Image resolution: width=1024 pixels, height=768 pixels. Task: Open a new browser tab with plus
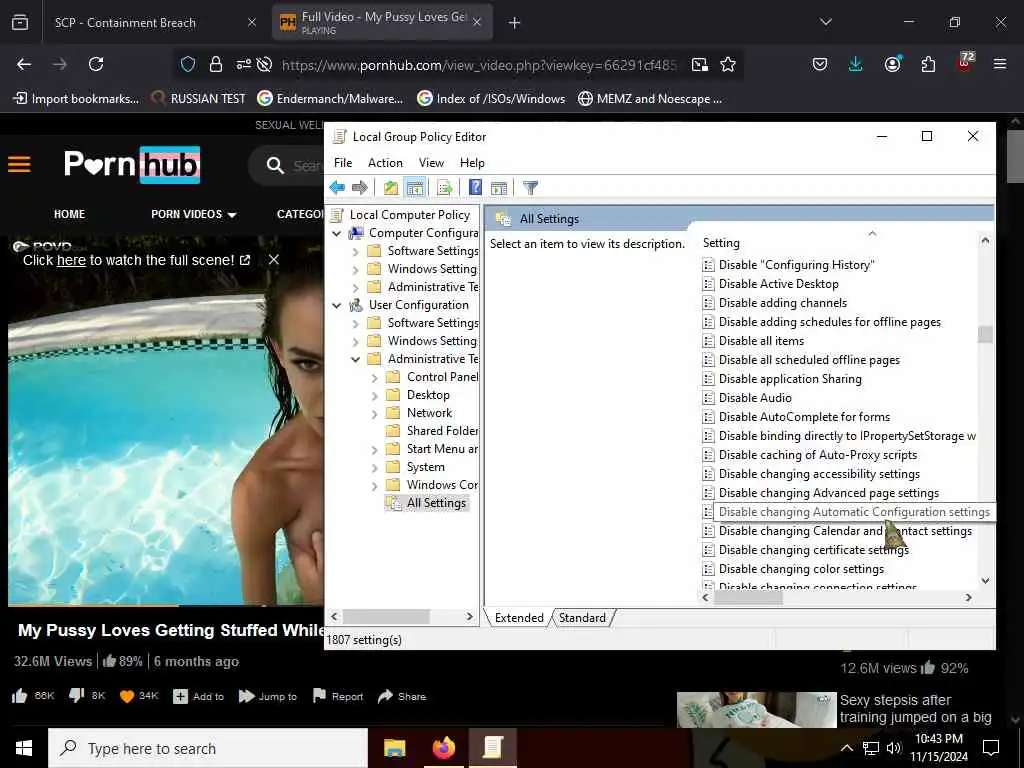click(515, 23)
